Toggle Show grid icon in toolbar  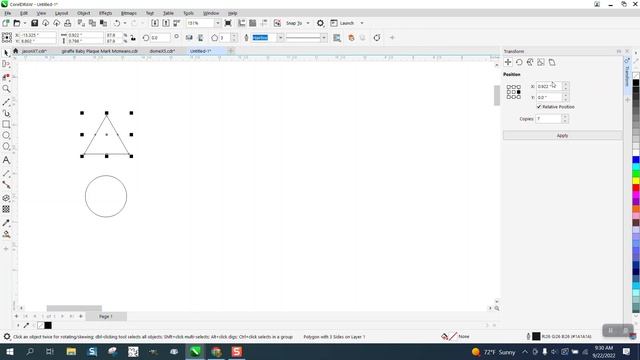(x=253, y=23)
